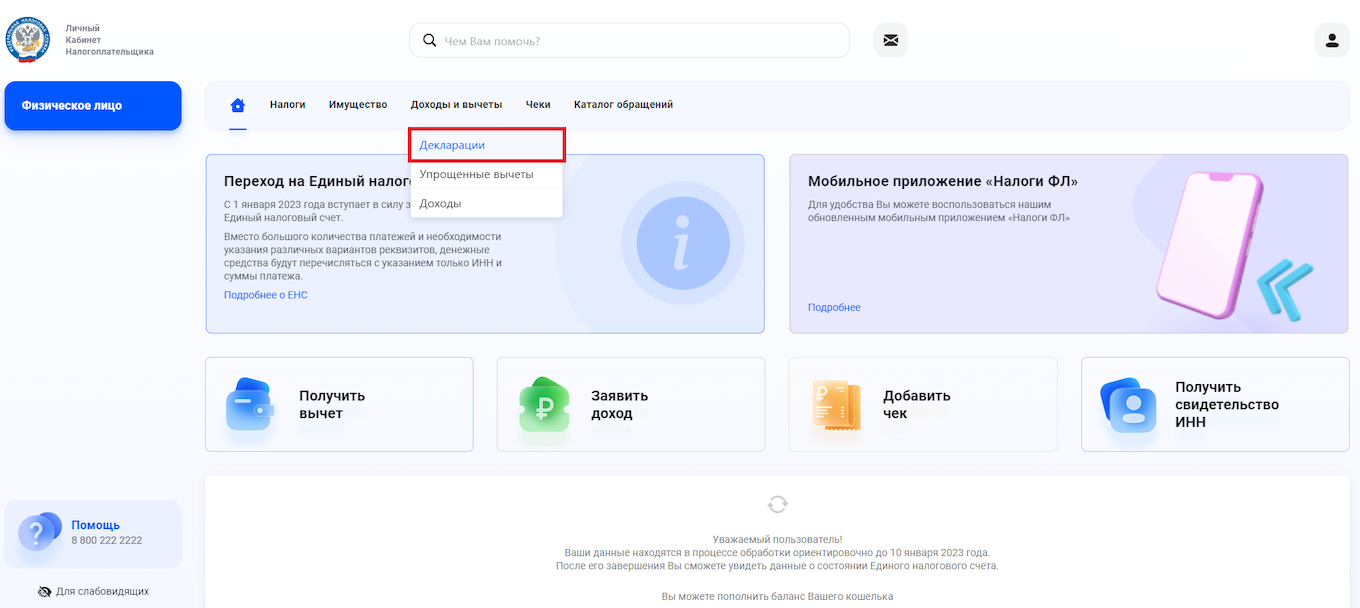Screen dimensions: 1360x608
Task: Open the Налоги menu item
Action: pyautogui.click(x=287, y=103)
